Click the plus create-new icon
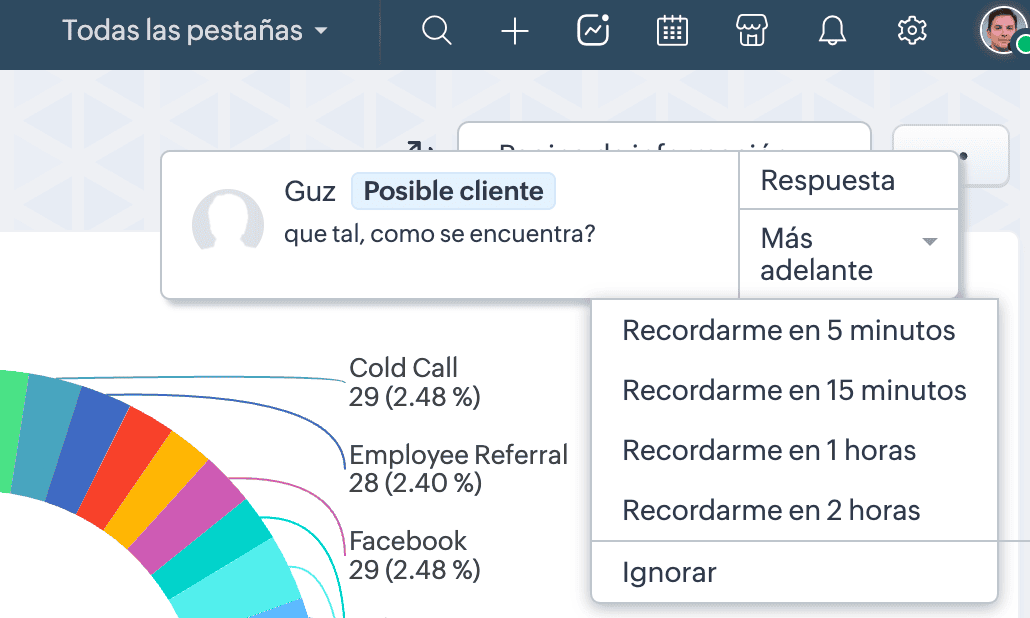 (515, 31)
